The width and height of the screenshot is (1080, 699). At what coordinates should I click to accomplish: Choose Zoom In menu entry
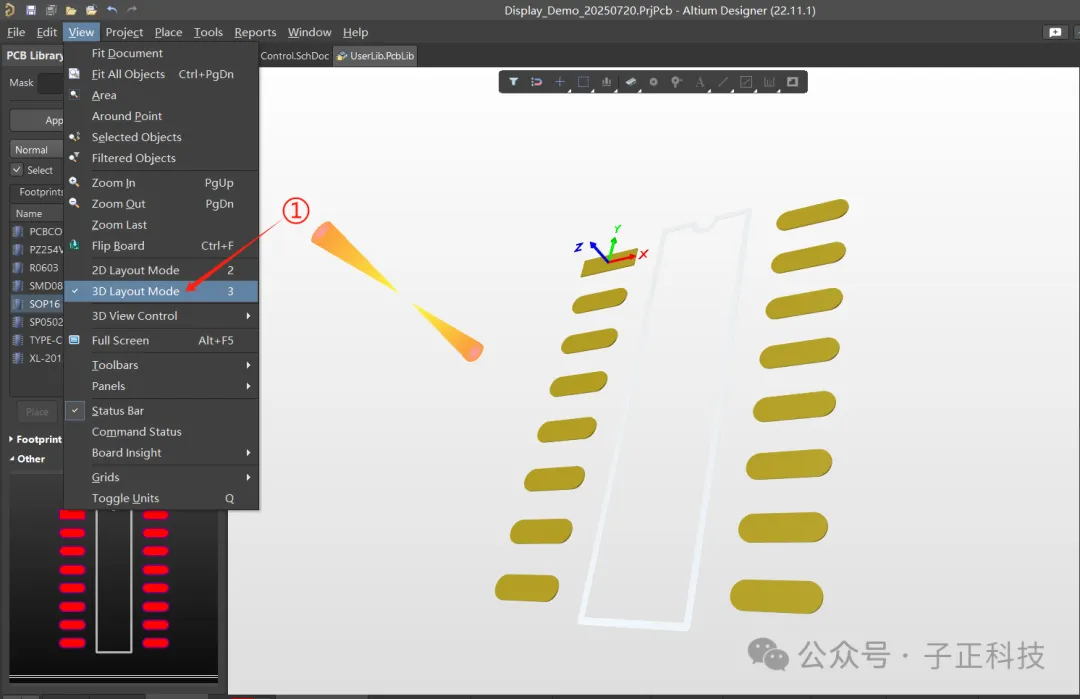pos(161,182)
